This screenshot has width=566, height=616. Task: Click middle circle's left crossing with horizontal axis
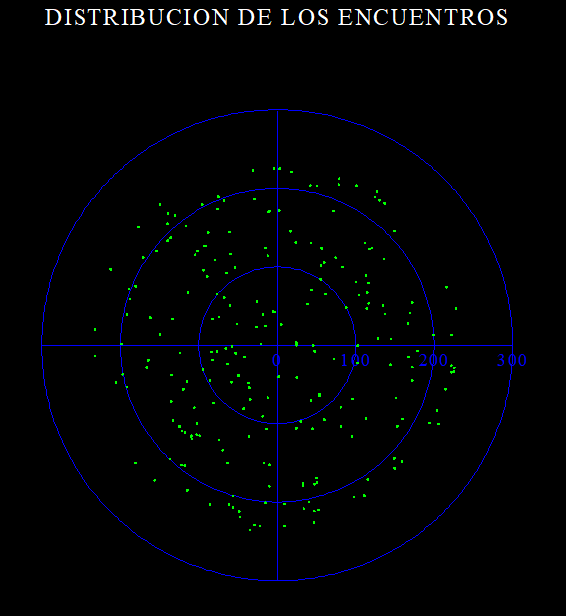pos(121,345)
